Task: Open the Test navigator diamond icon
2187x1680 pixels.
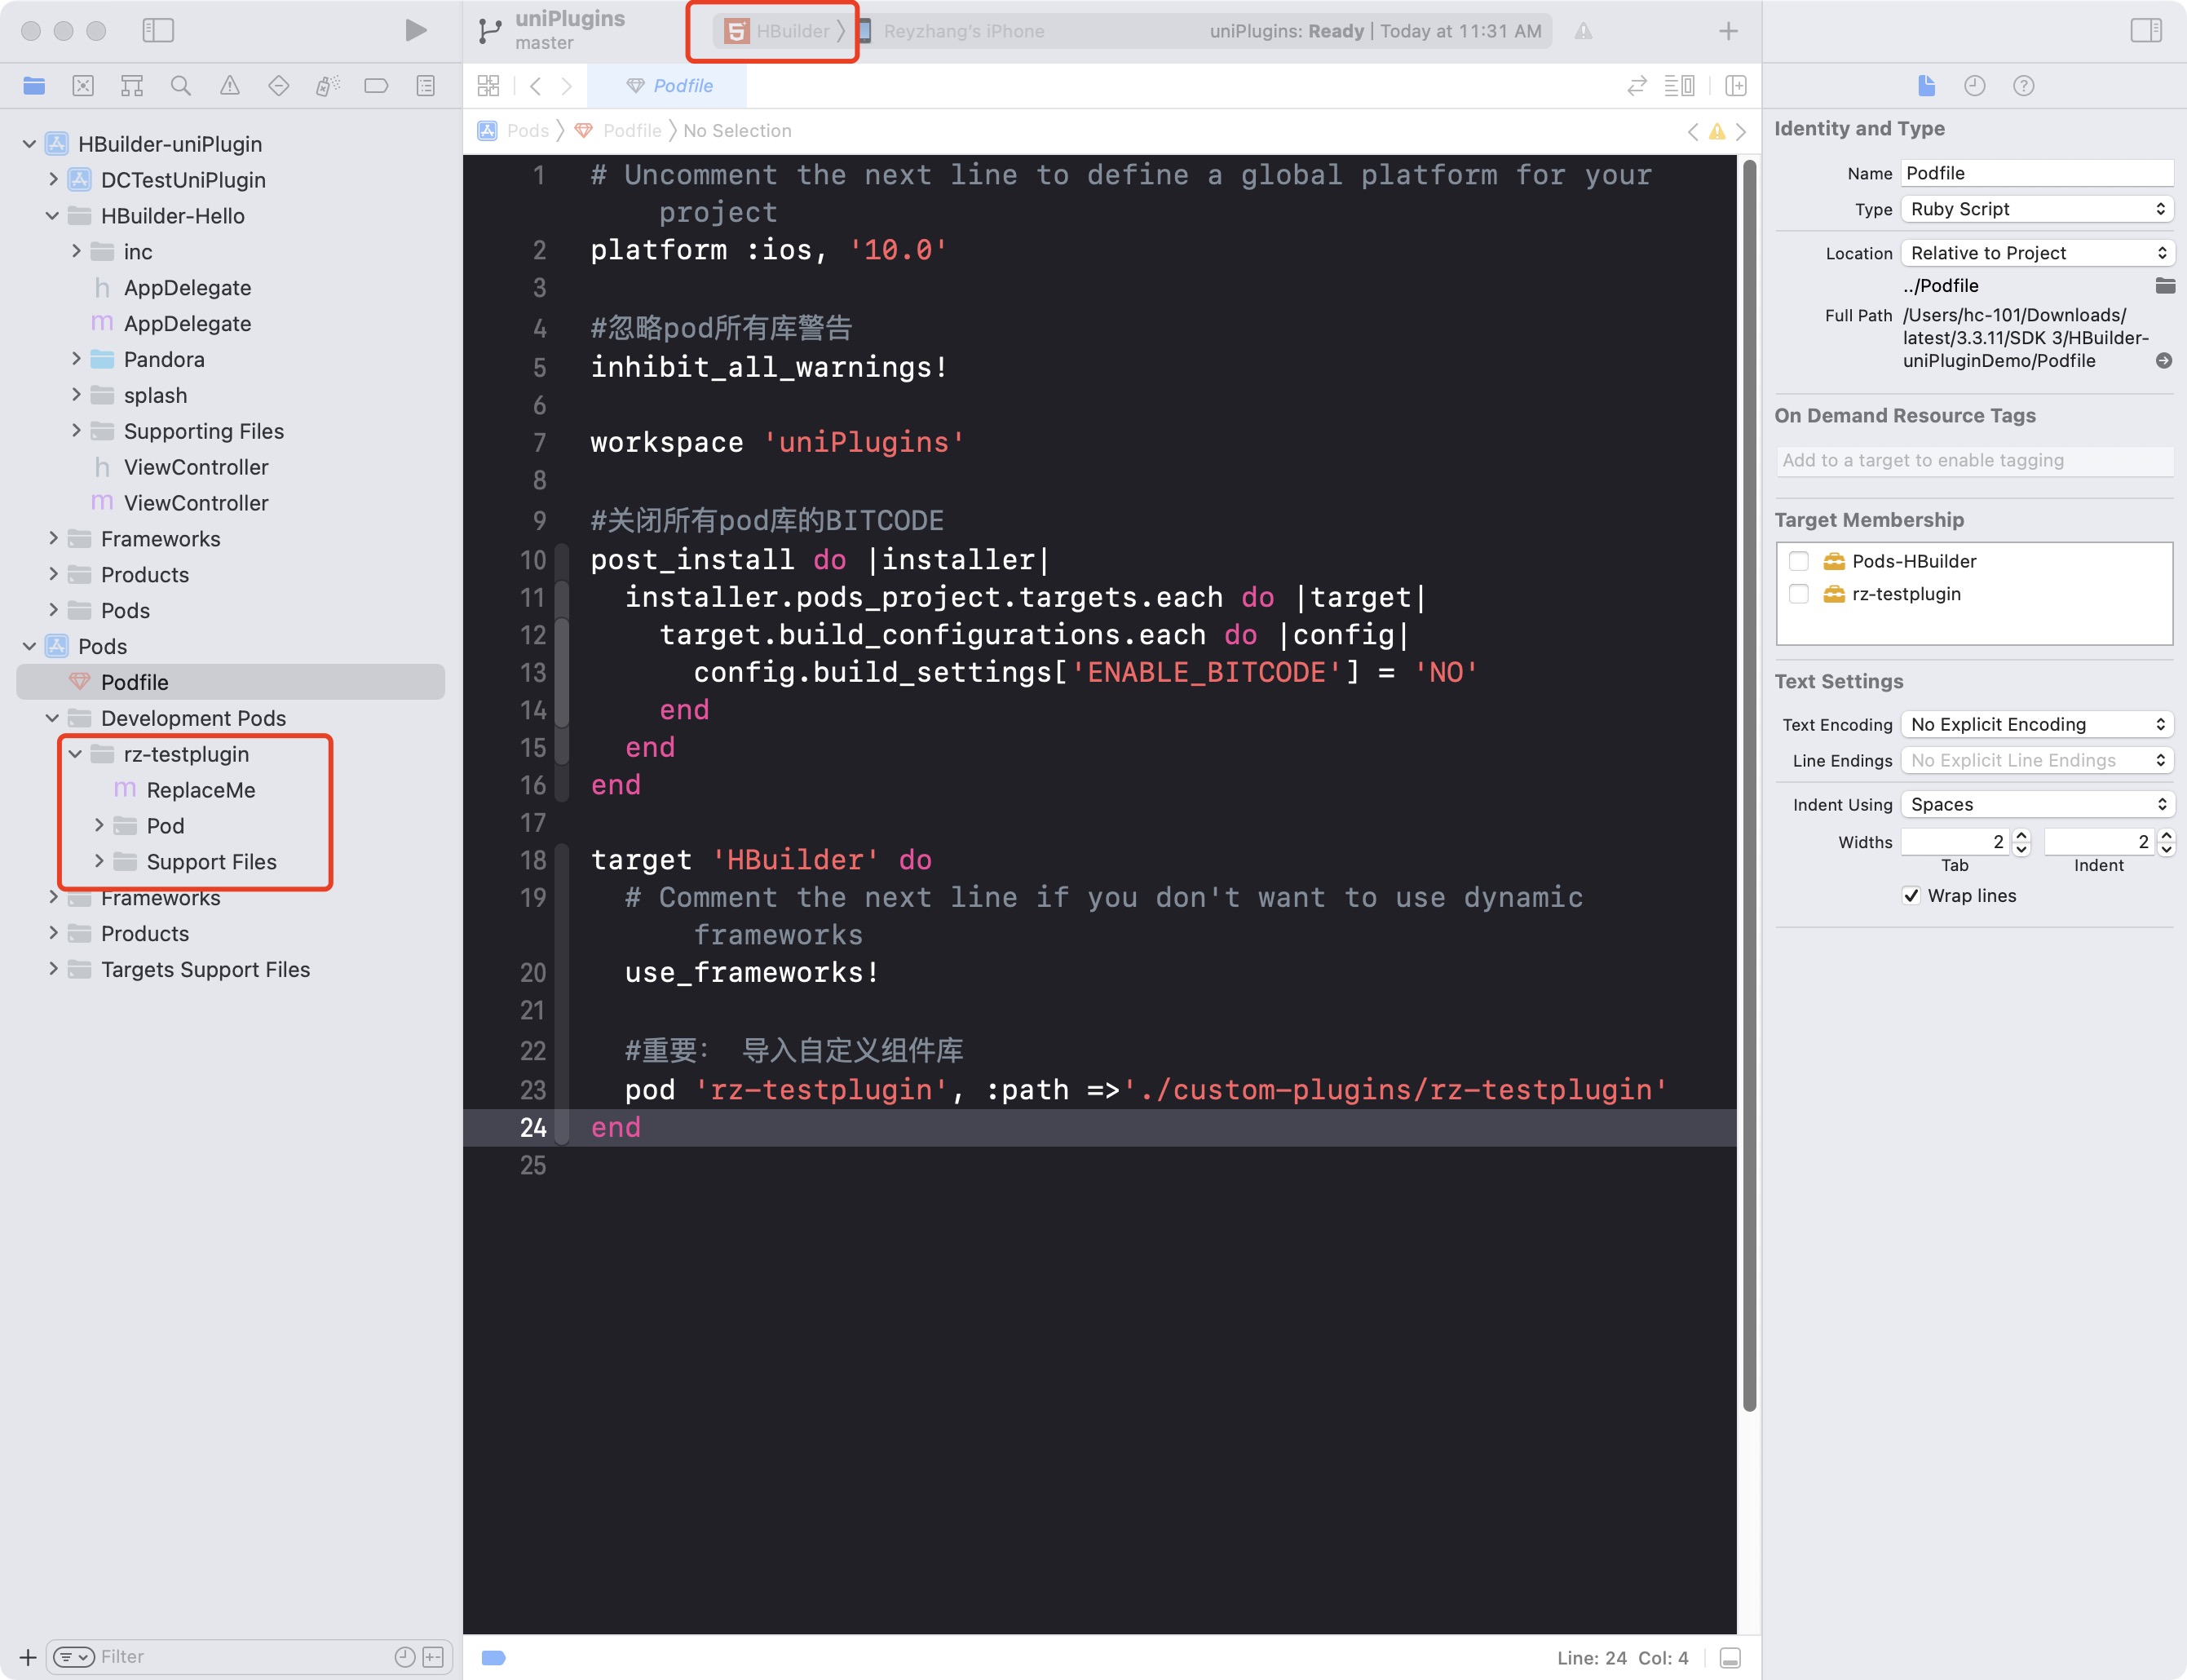Action: (279, 86)
